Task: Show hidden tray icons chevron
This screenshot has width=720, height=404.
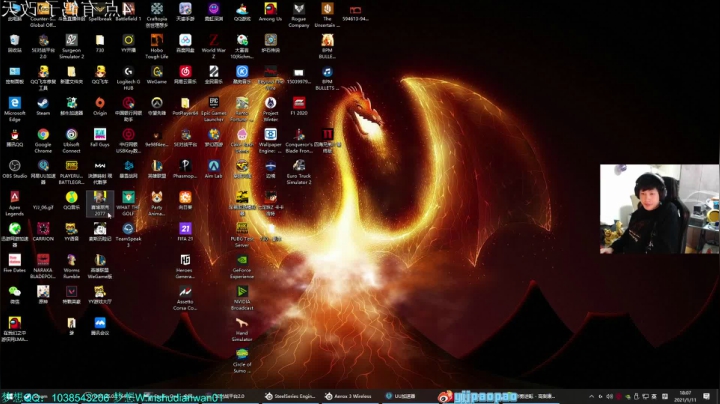Action: [591, 396]
